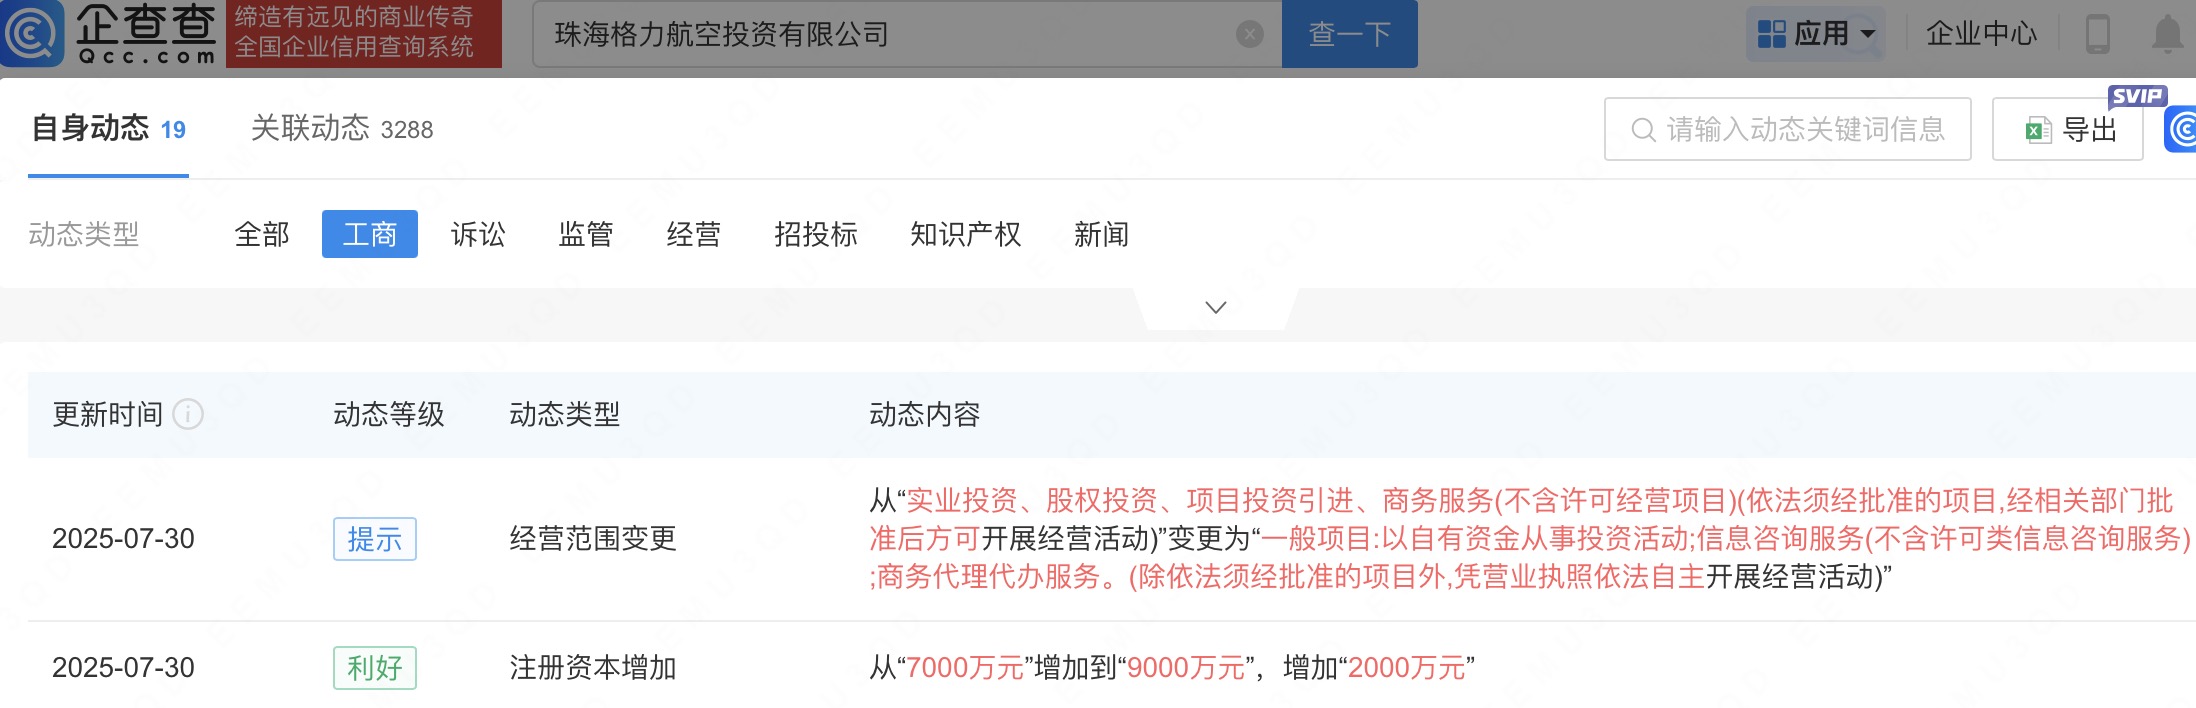Select 招投标 dynamic type filter
Viewport: 2196px width, 708px height.
(816, 234)
